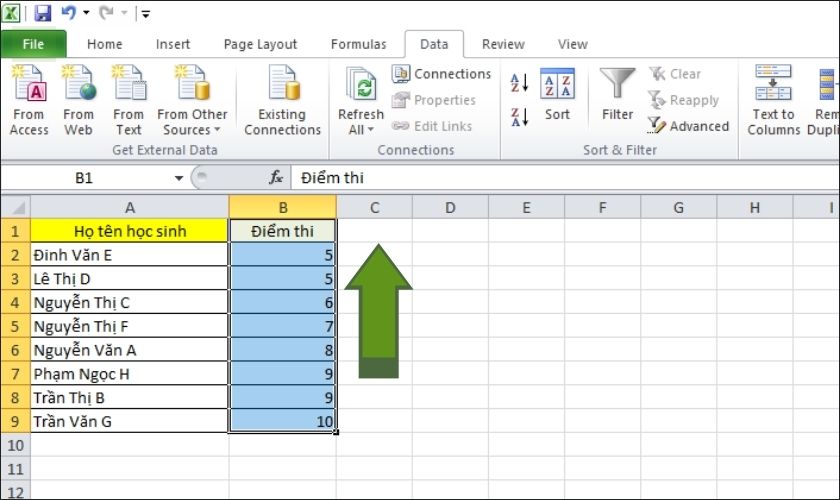Import data From Web
This screenshot has width=840, height=500.
[x=78, y=100]
